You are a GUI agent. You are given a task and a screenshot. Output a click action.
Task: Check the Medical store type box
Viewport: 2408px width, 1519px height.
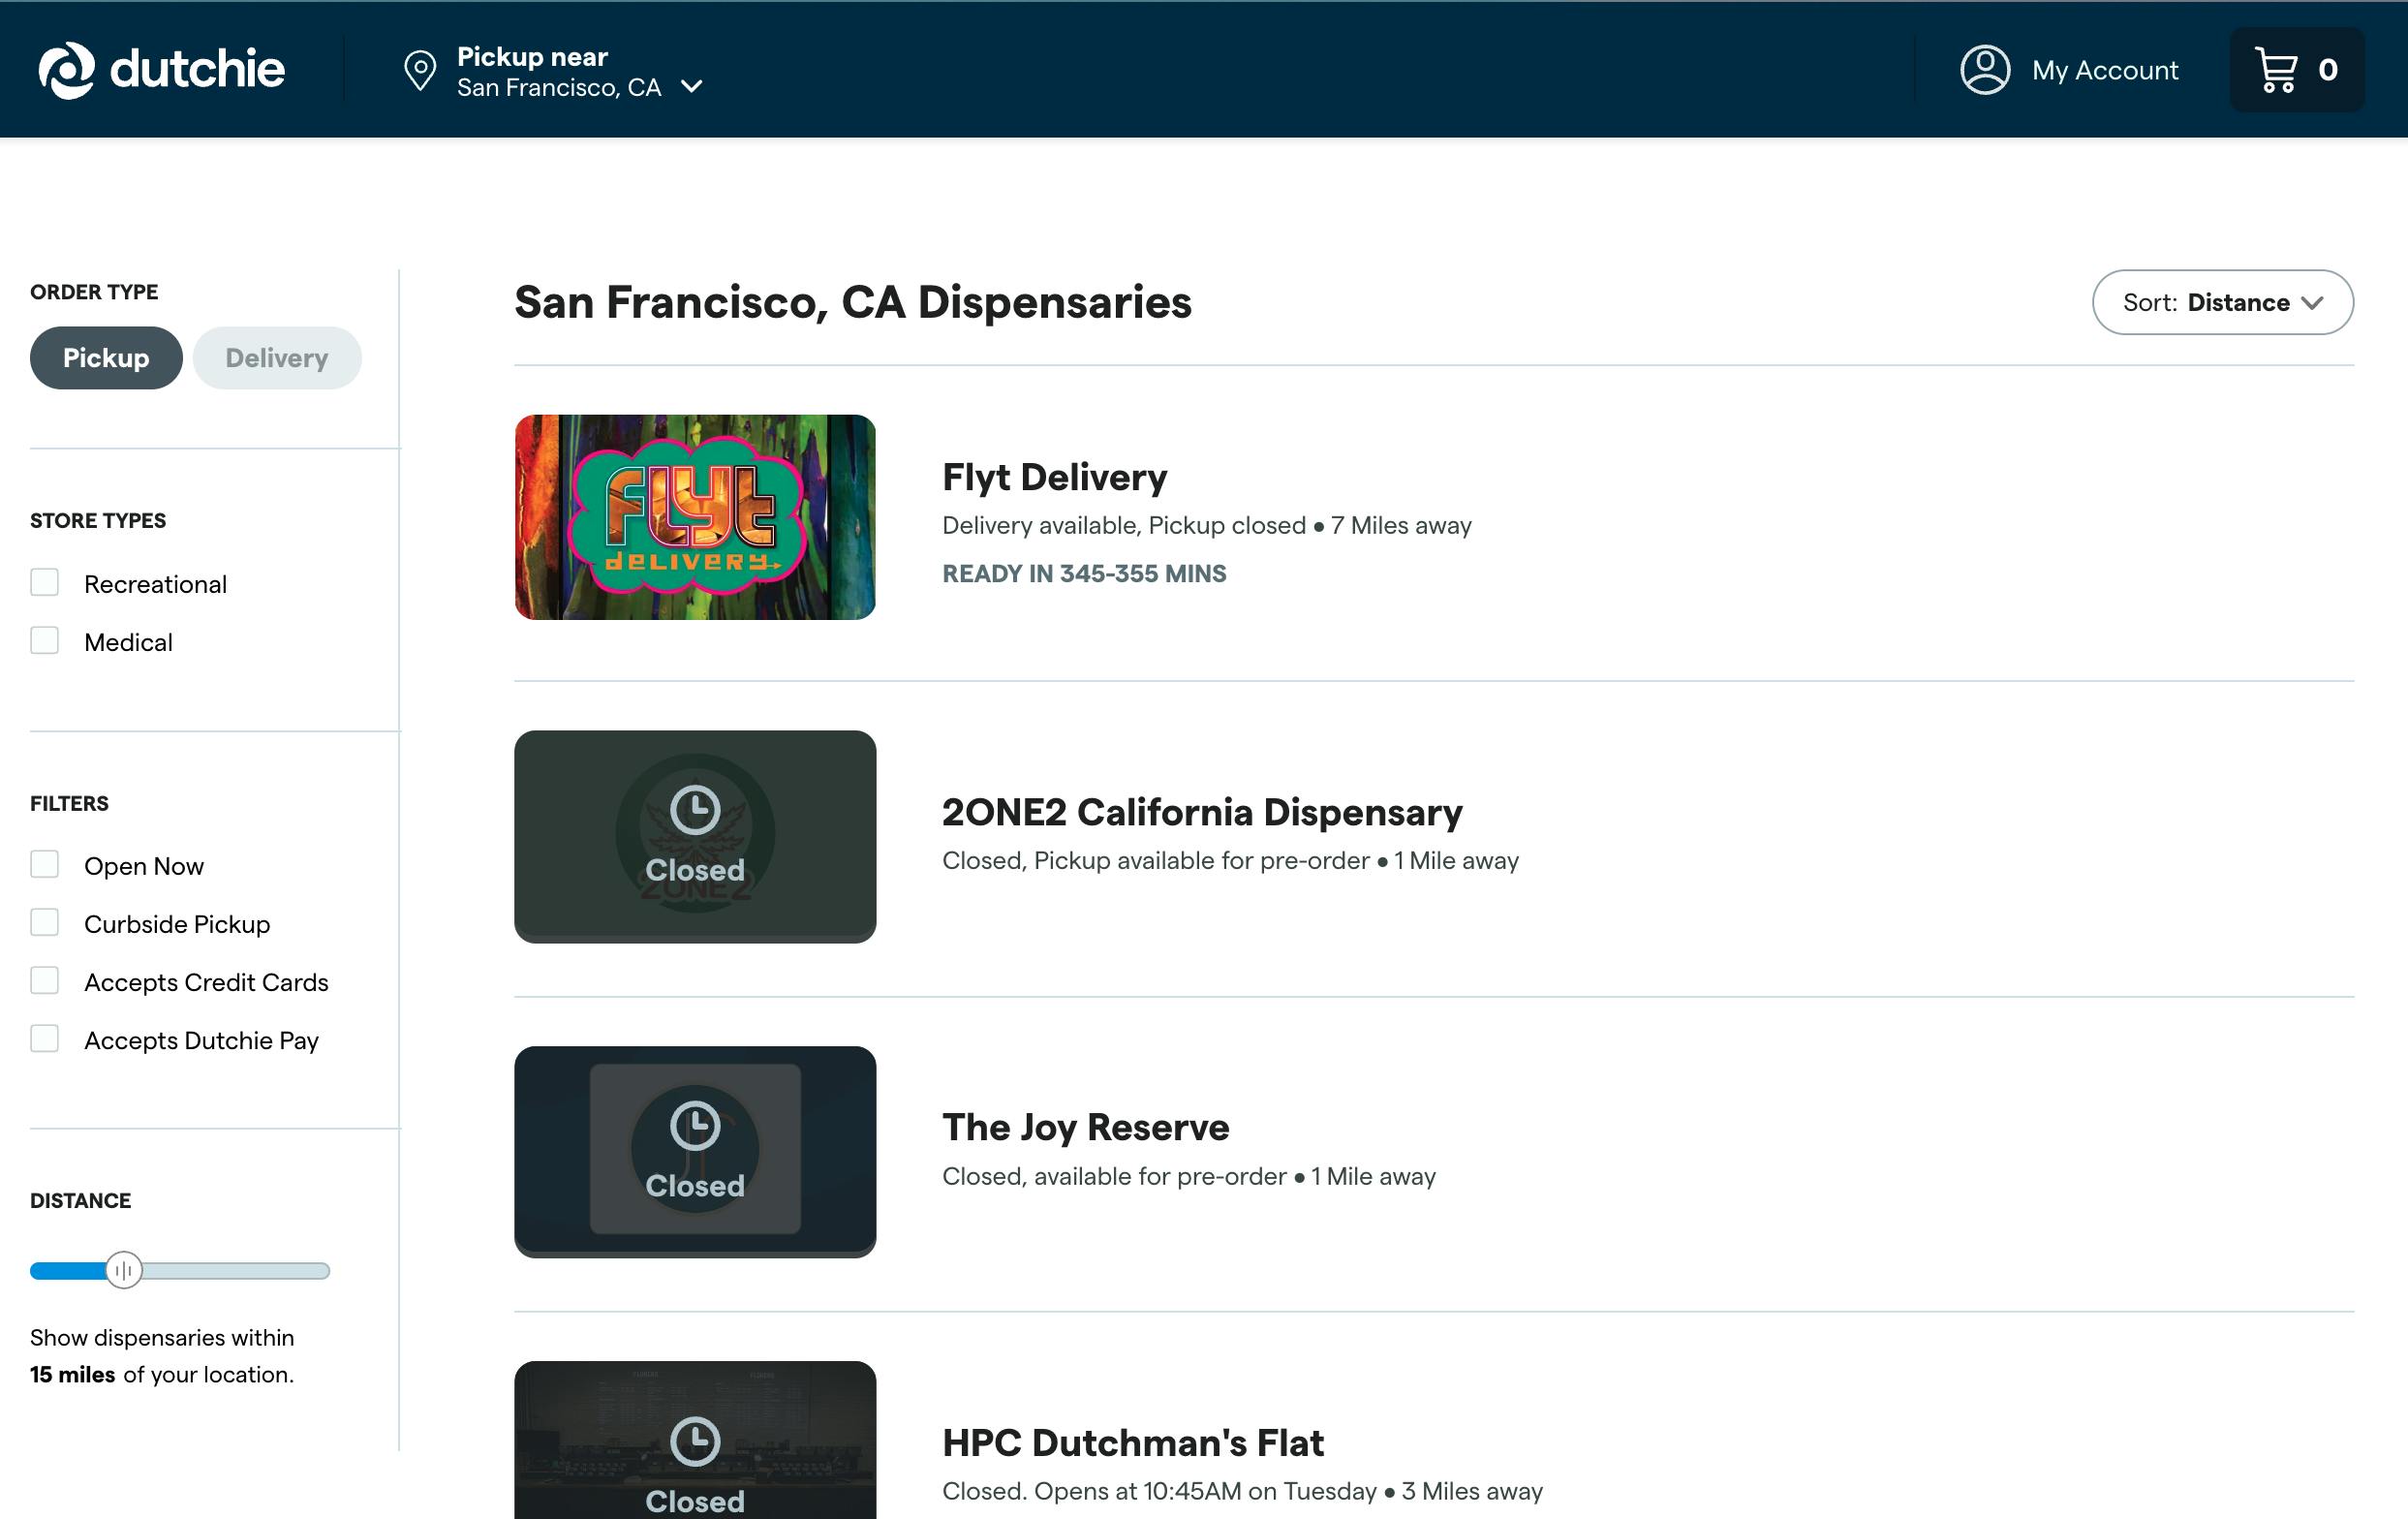[45, 641]
